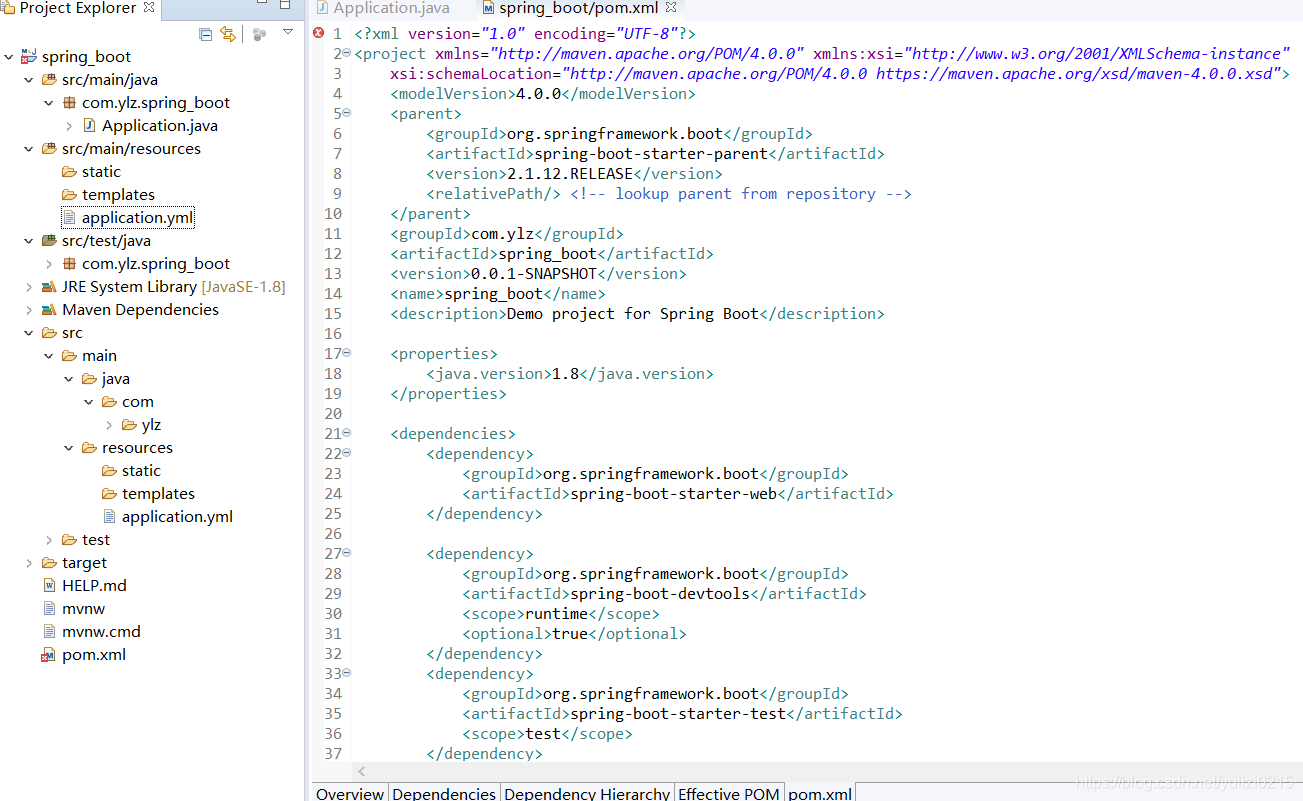This screenshot has height=801, width=1303.
Task: Click the version text 2.1.12.RELEASE
Action: 570,173
